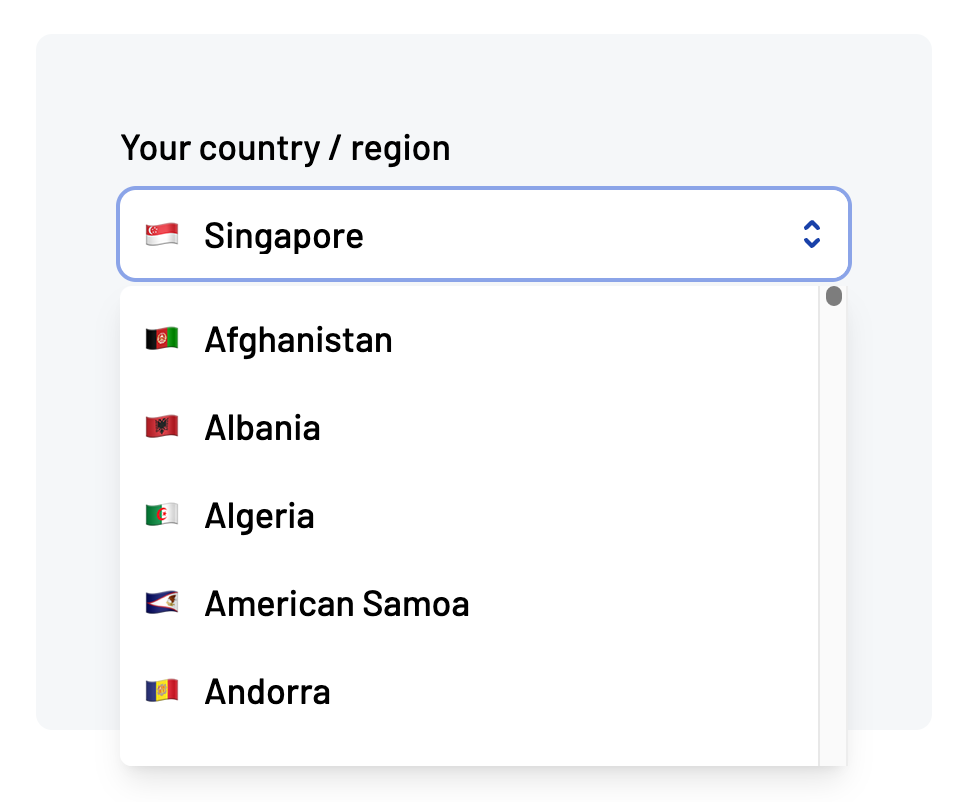Click the 'Your country / region' label
The width and height of the screenshot is (976, 802).
tap(285, 148)
